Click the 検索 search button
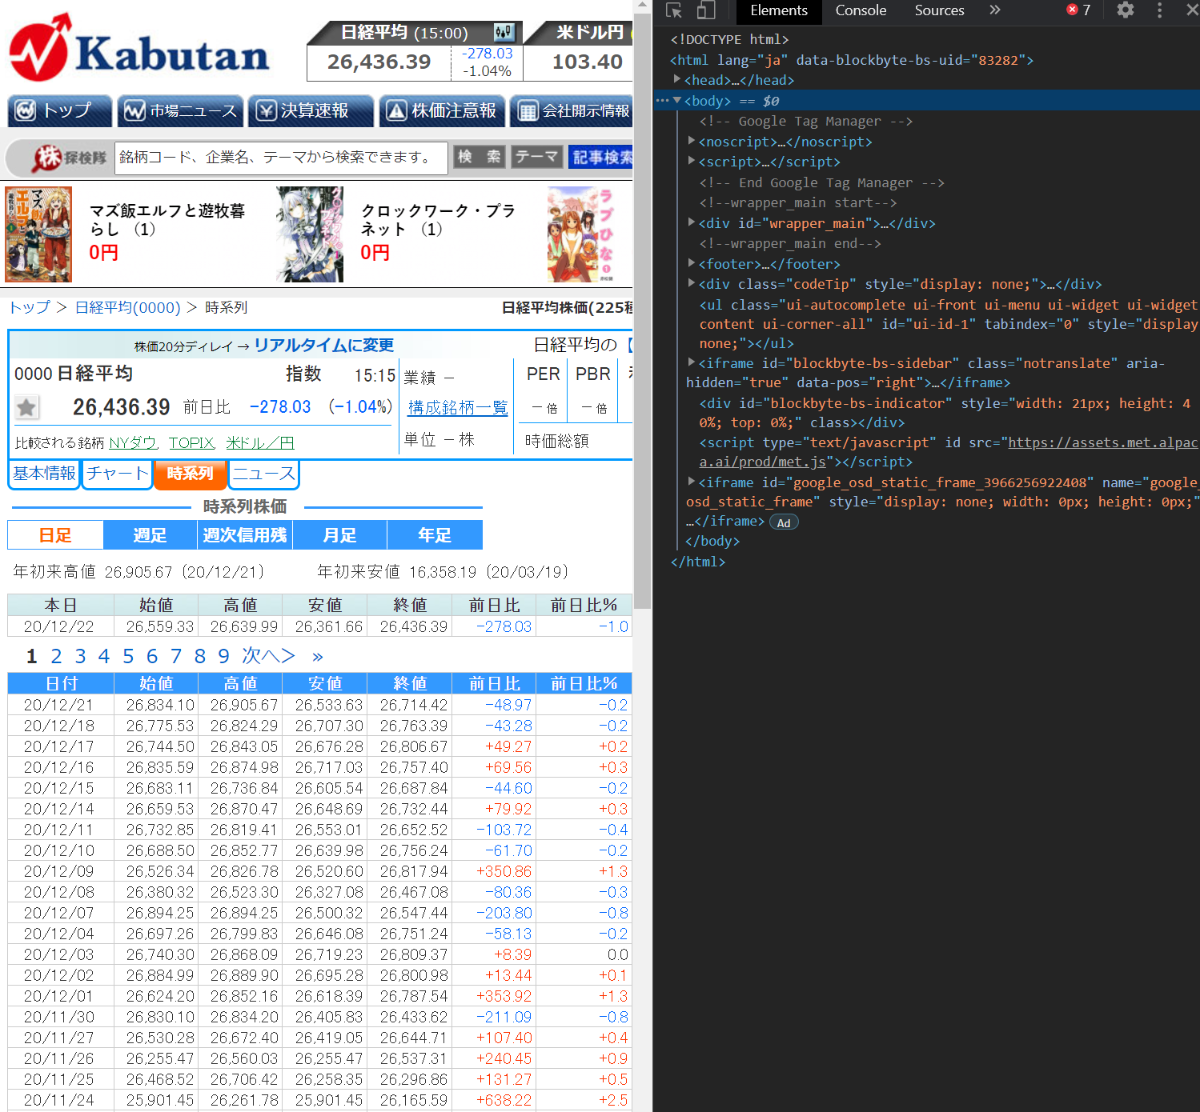The width and height of the screenshot is (1200, 1112). click(480, 157)
